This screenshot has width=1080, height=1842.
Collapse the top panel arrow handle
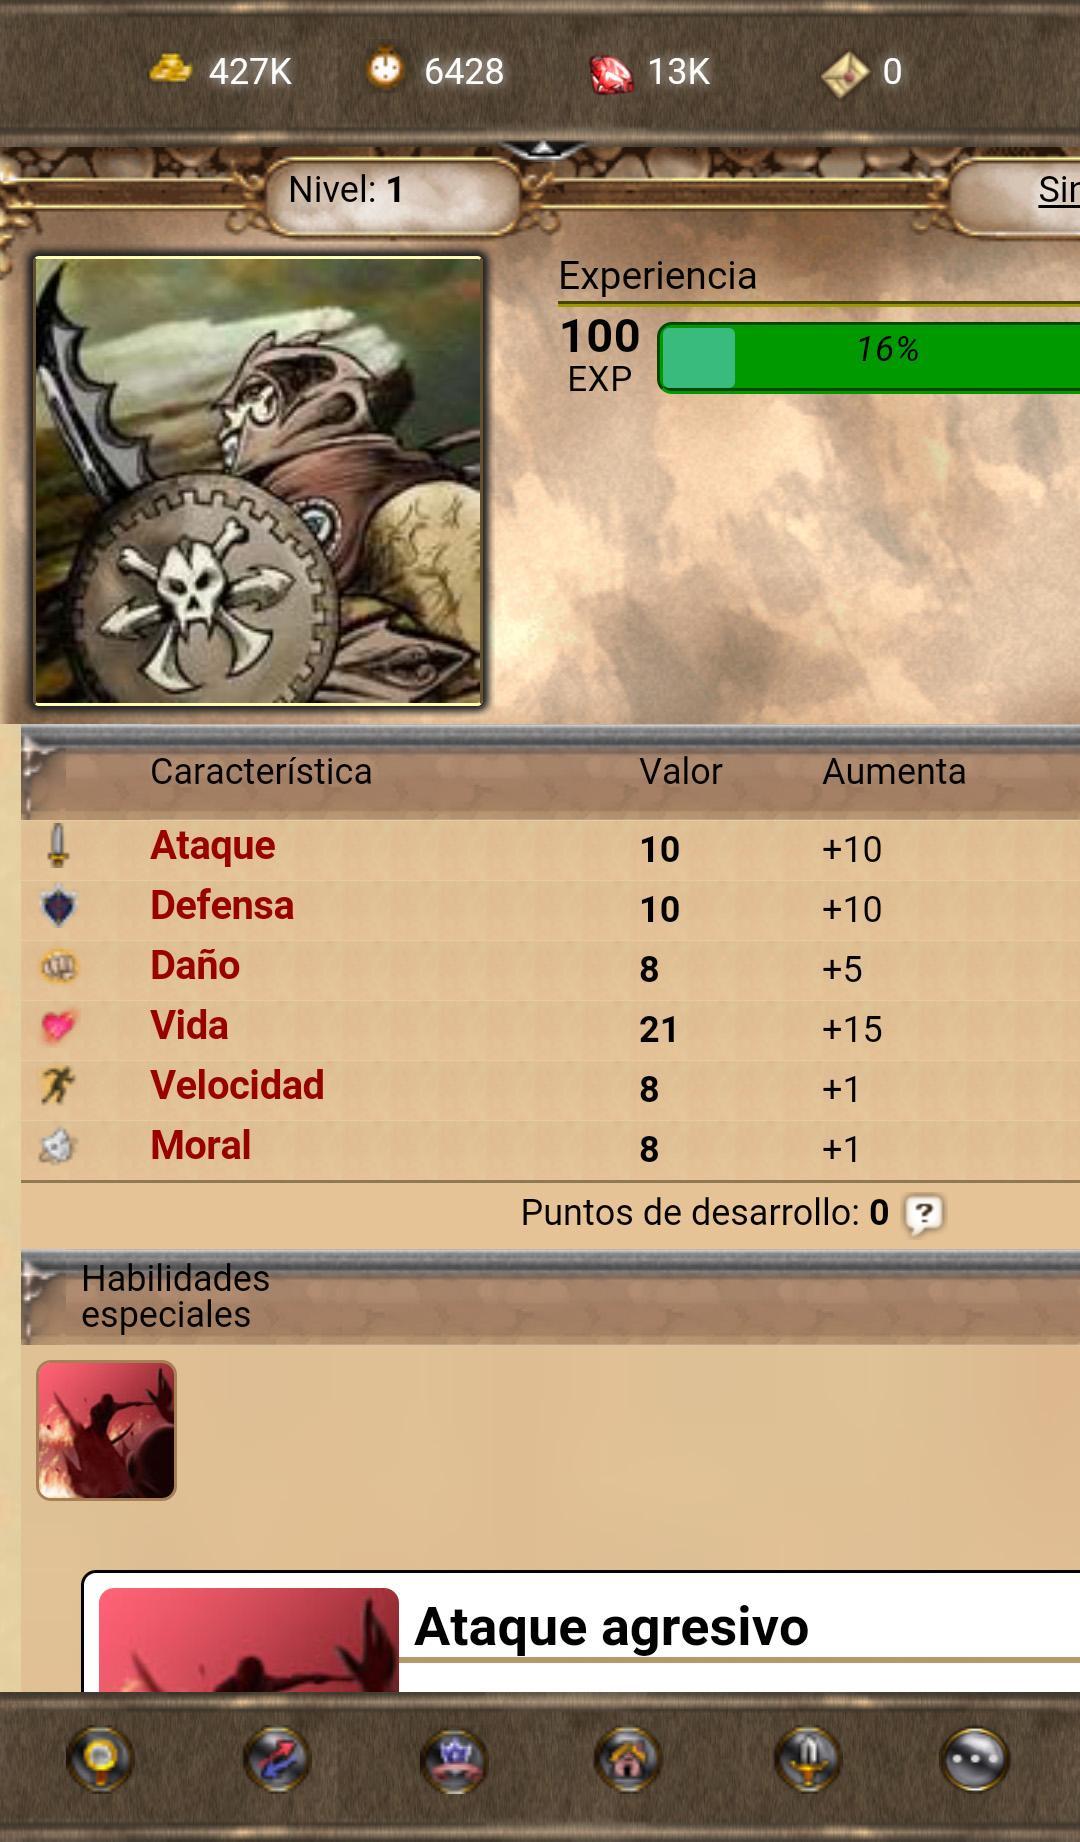pyautogui.click(x=542, y=149)
